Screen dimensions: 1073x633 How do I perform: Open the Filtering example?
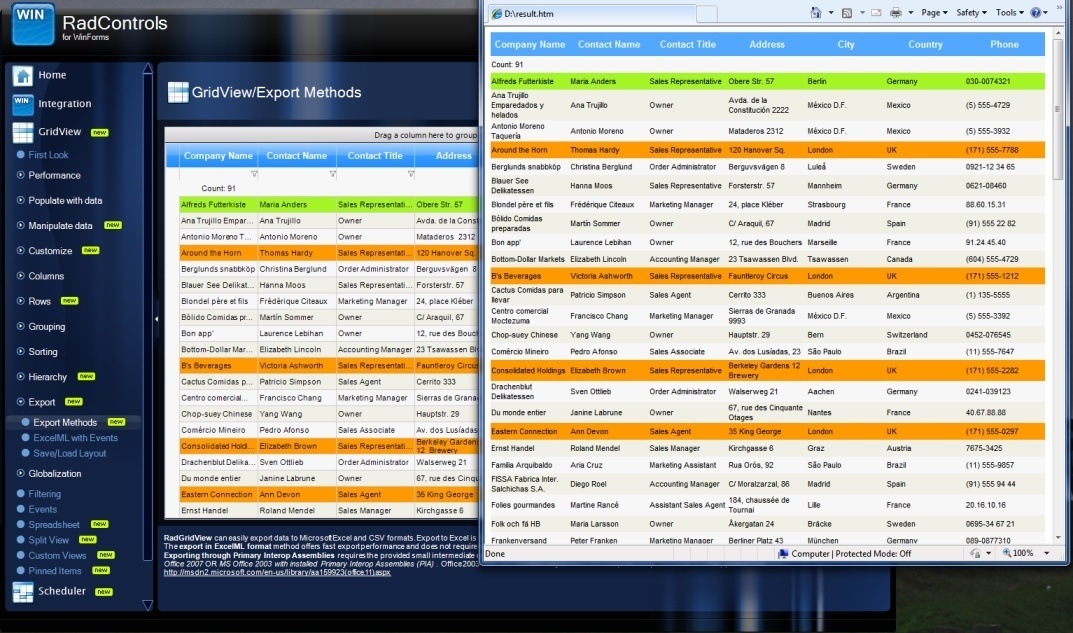(44, 493)
